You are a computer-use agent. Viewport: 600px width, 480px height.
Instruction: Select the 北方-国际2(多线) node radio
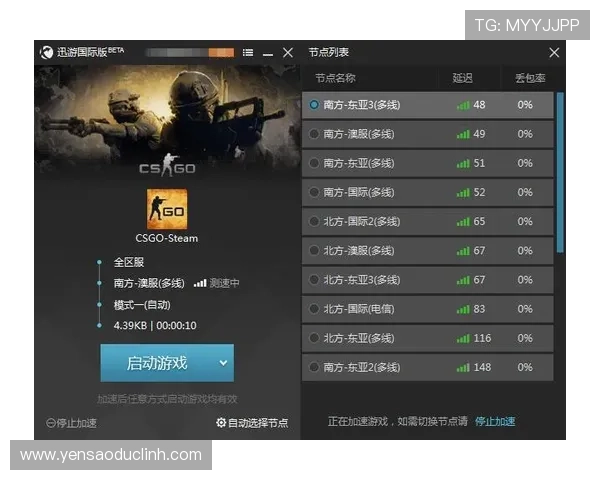(314, 221)
